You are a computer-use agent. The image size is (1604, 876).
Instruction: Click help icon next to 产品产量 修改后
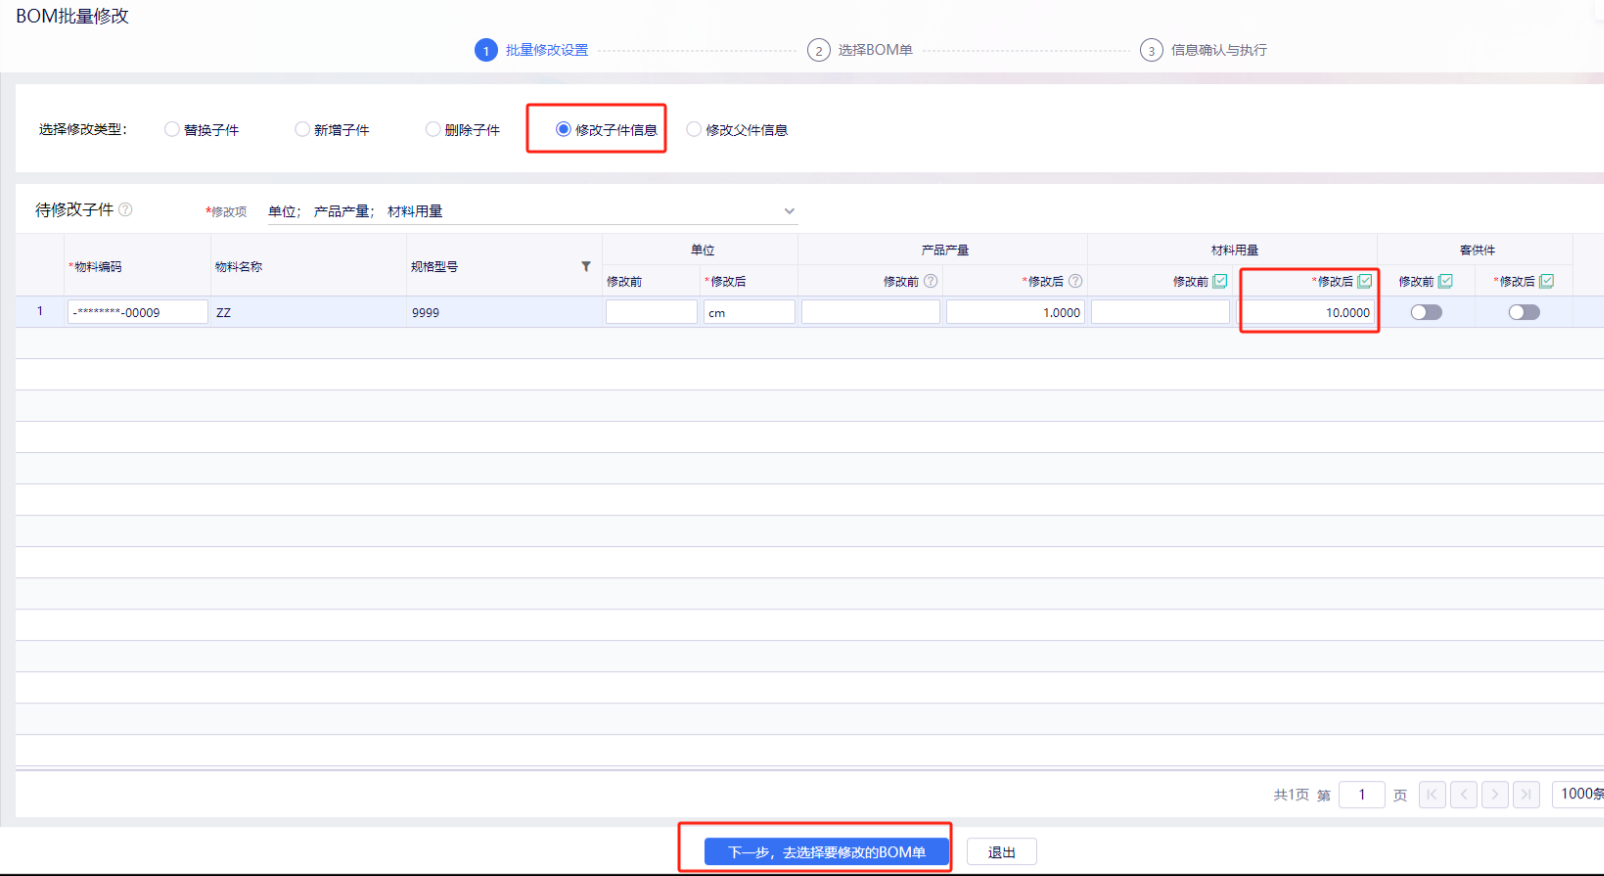pos(1075,281)
